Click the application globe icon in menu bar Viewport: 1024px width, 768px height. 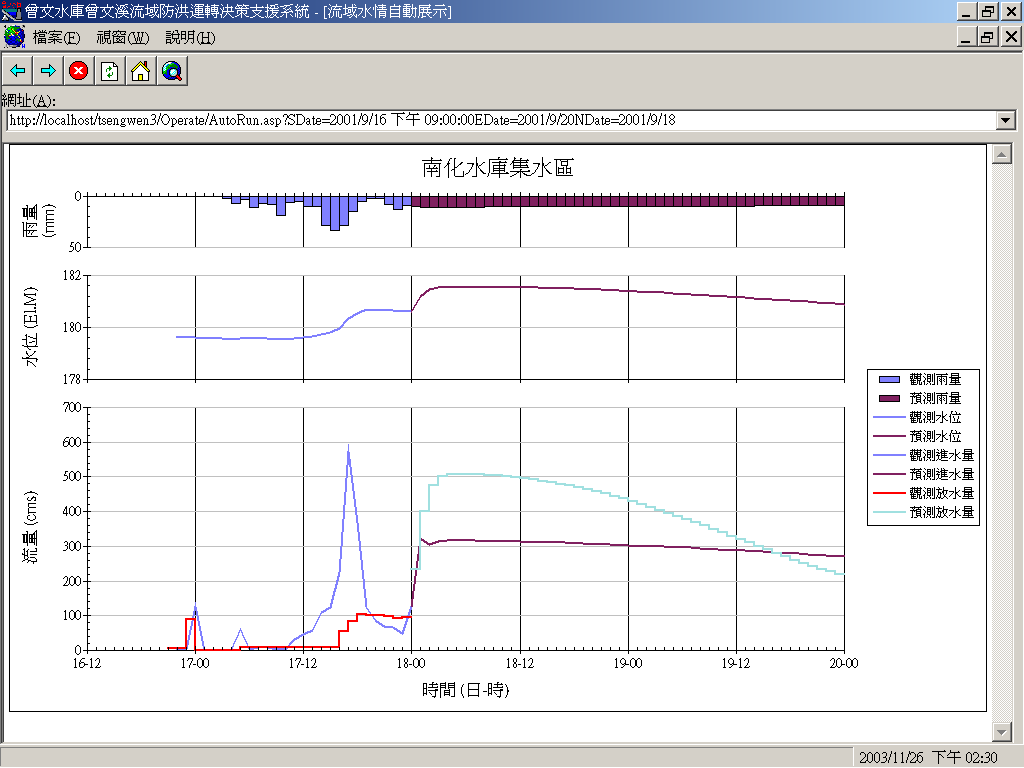(14, 37)
